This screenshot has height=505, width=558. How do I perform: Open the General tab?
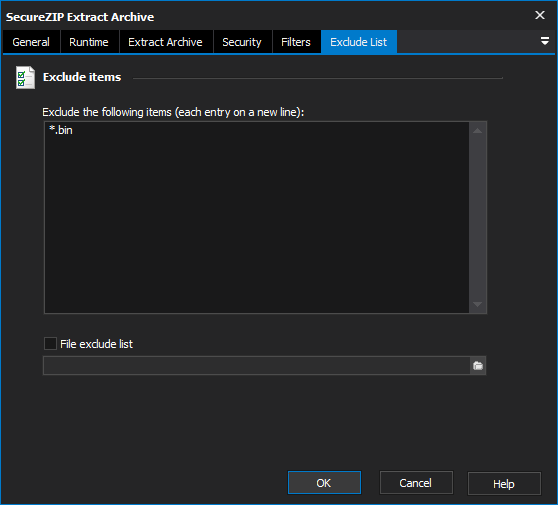tap(31, 42)
